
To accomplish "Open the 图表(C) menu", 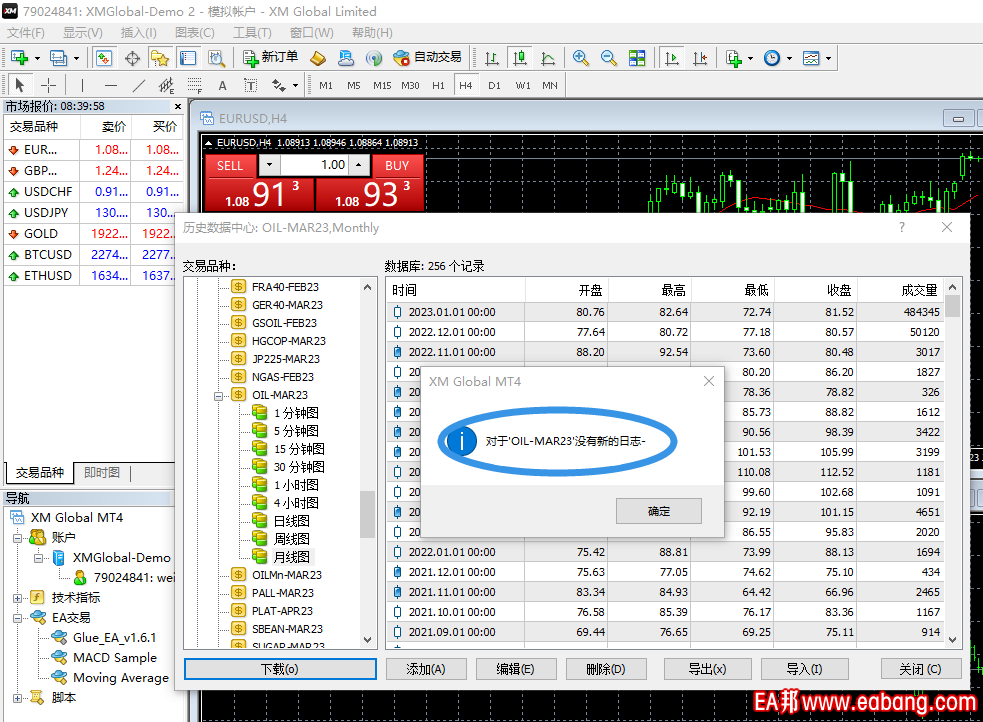I will pyautogui.click(x=195, y=33).
